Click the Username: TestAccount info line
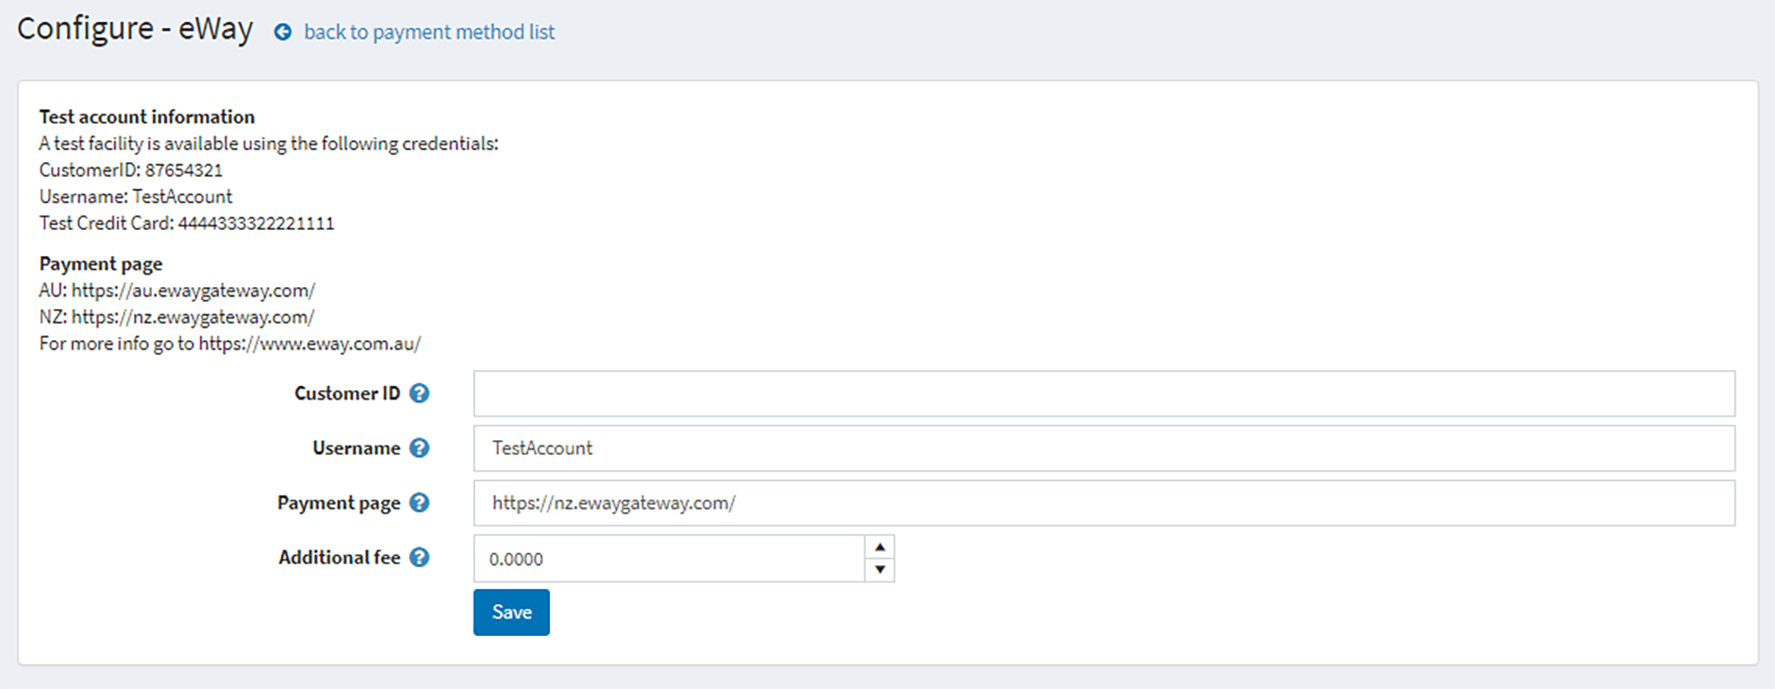1775x689 pixels. coord(136,196)
